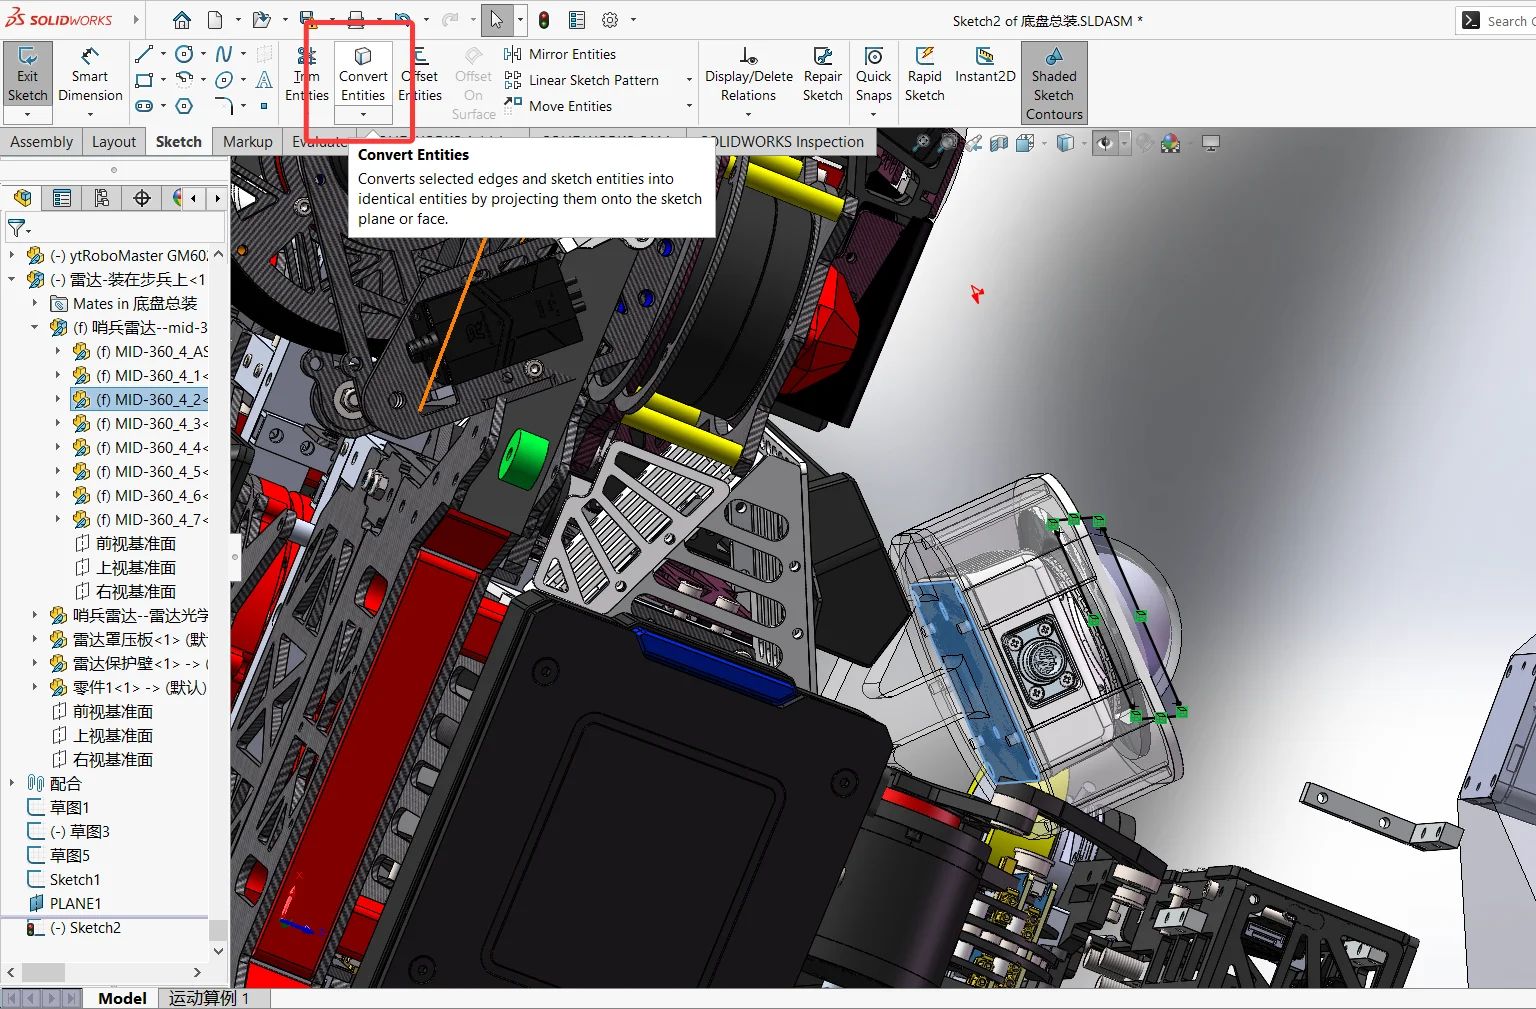
Task: Toggle the Select cursor tool
Action: [x=497, y=20]
